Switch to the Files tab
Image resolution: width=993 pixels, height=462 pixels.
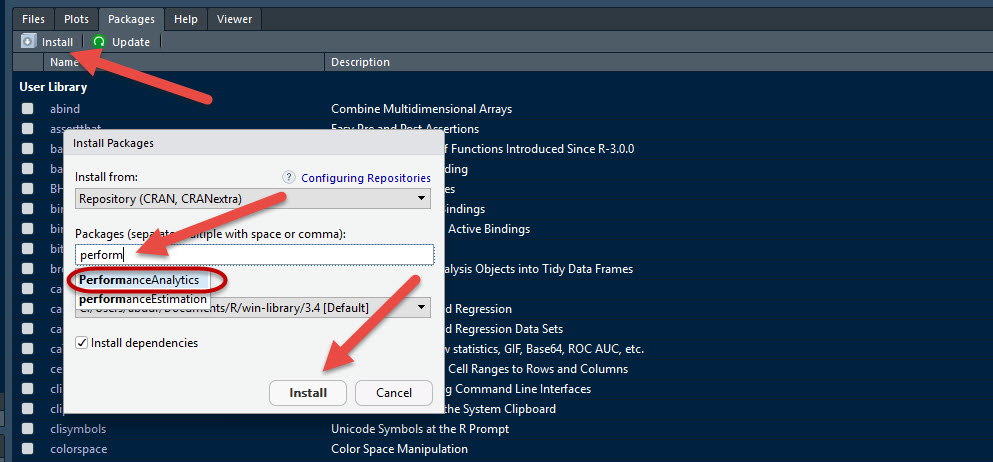click(x=34, y=18)
